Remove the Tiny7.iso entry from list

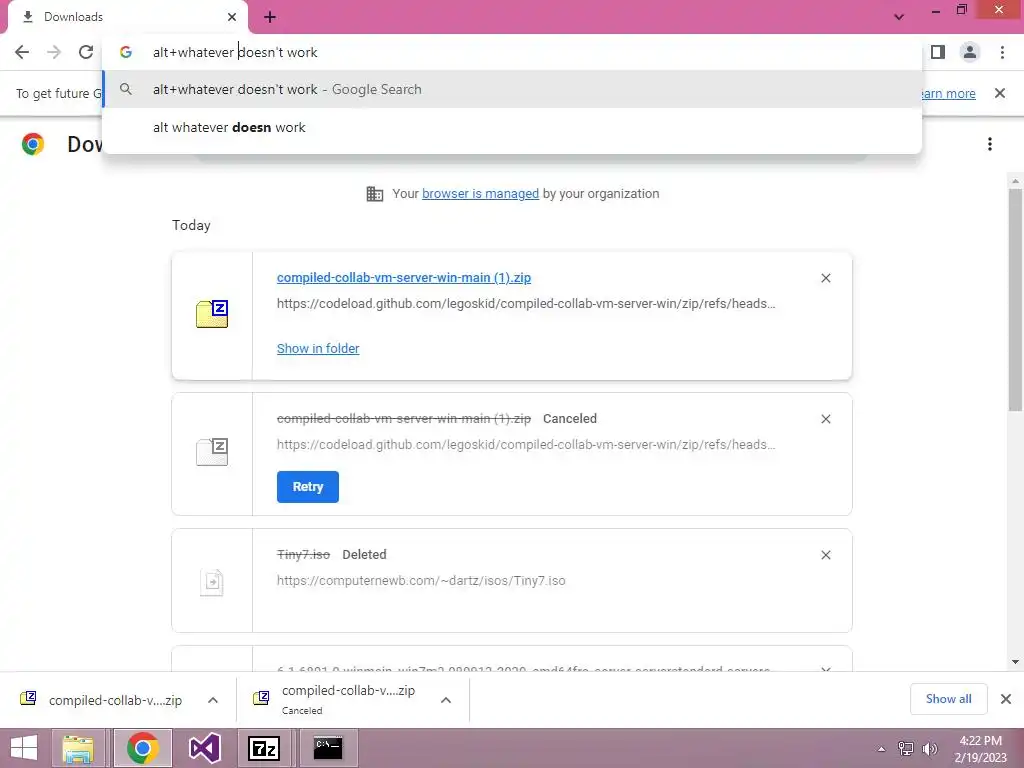(825, 555)
